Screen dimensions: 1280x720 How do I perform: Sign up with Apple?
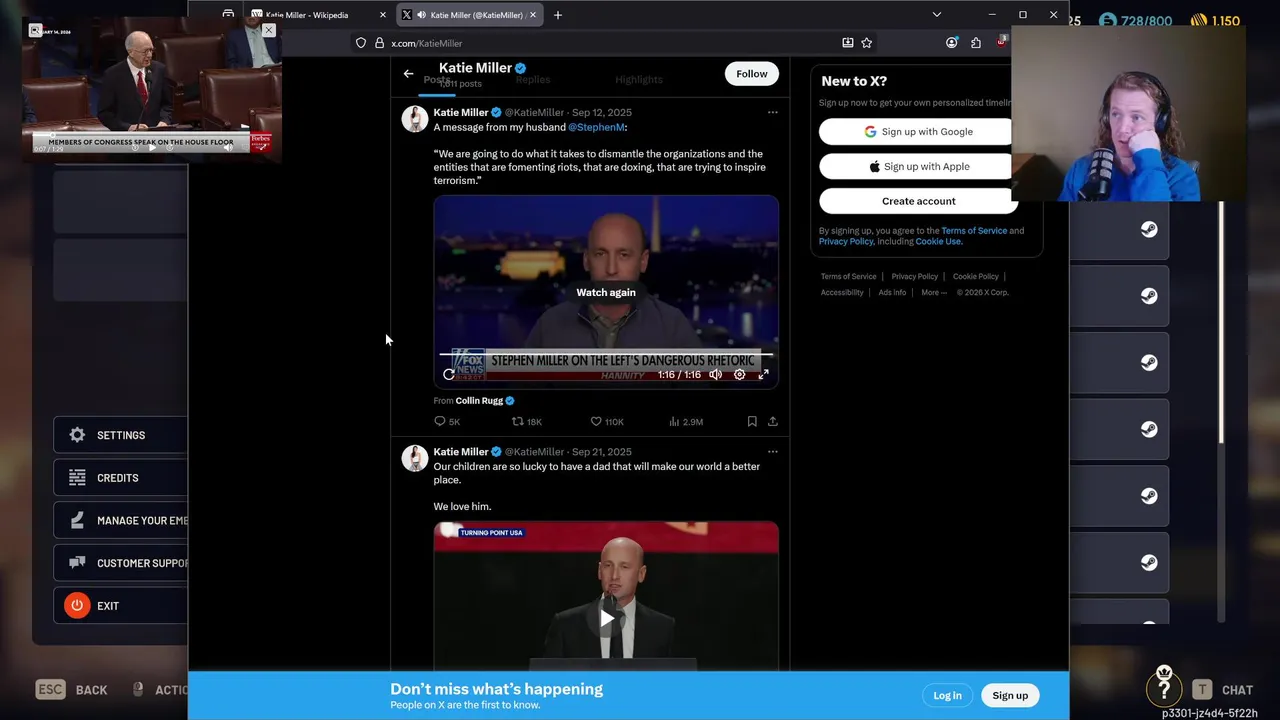pyautogui.click(x=918, y=167)
